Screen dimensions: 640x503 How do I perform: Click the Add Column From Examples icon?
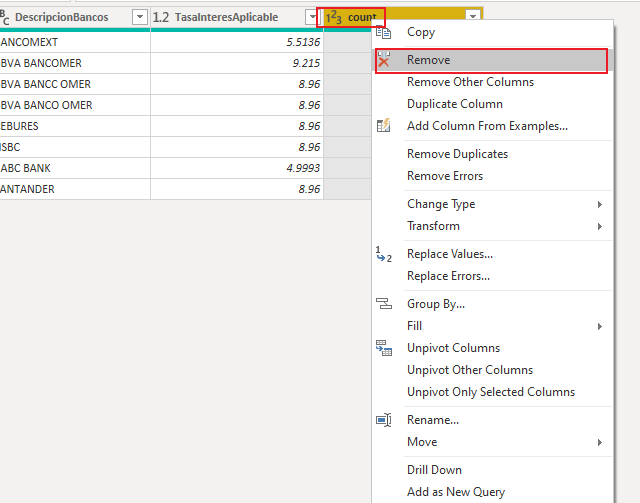(x=384, y=126)
